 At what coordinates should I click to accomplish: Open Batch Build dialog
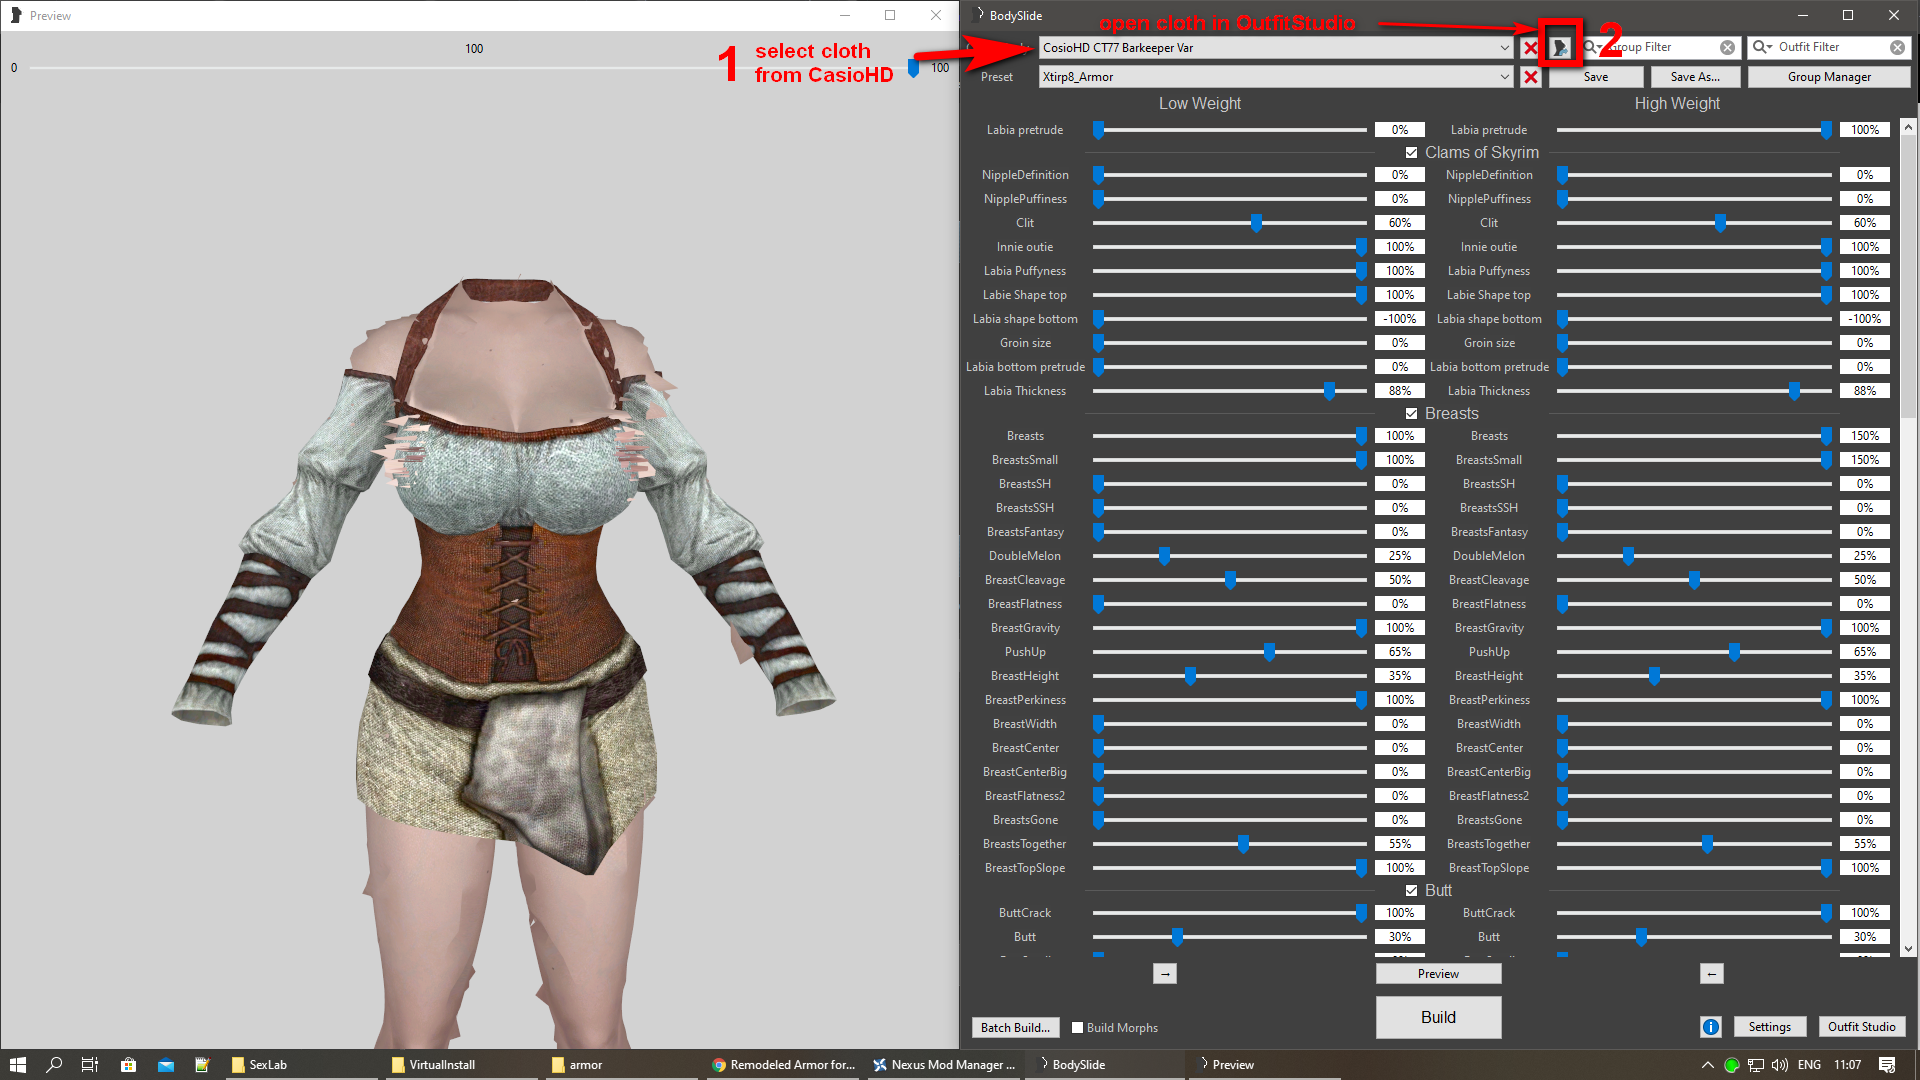[x=1015, y=1027]
